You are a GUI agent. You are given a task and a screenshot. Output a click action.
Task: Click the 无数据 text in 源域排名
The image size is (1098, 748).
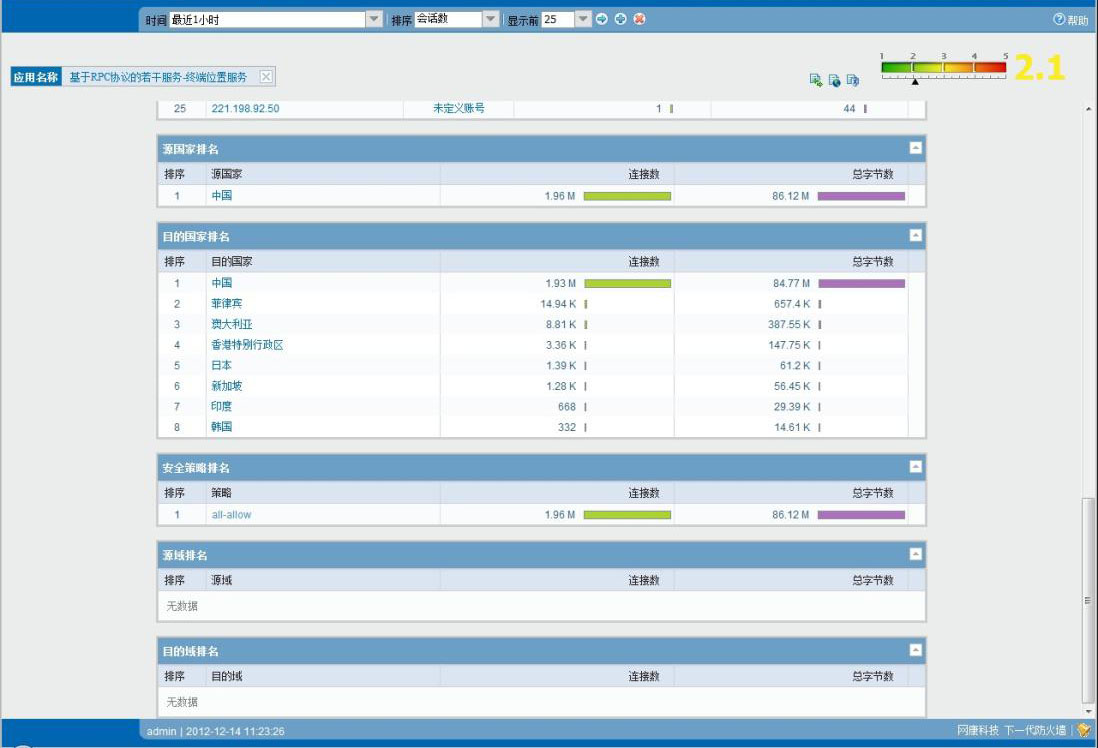(182, 606)
